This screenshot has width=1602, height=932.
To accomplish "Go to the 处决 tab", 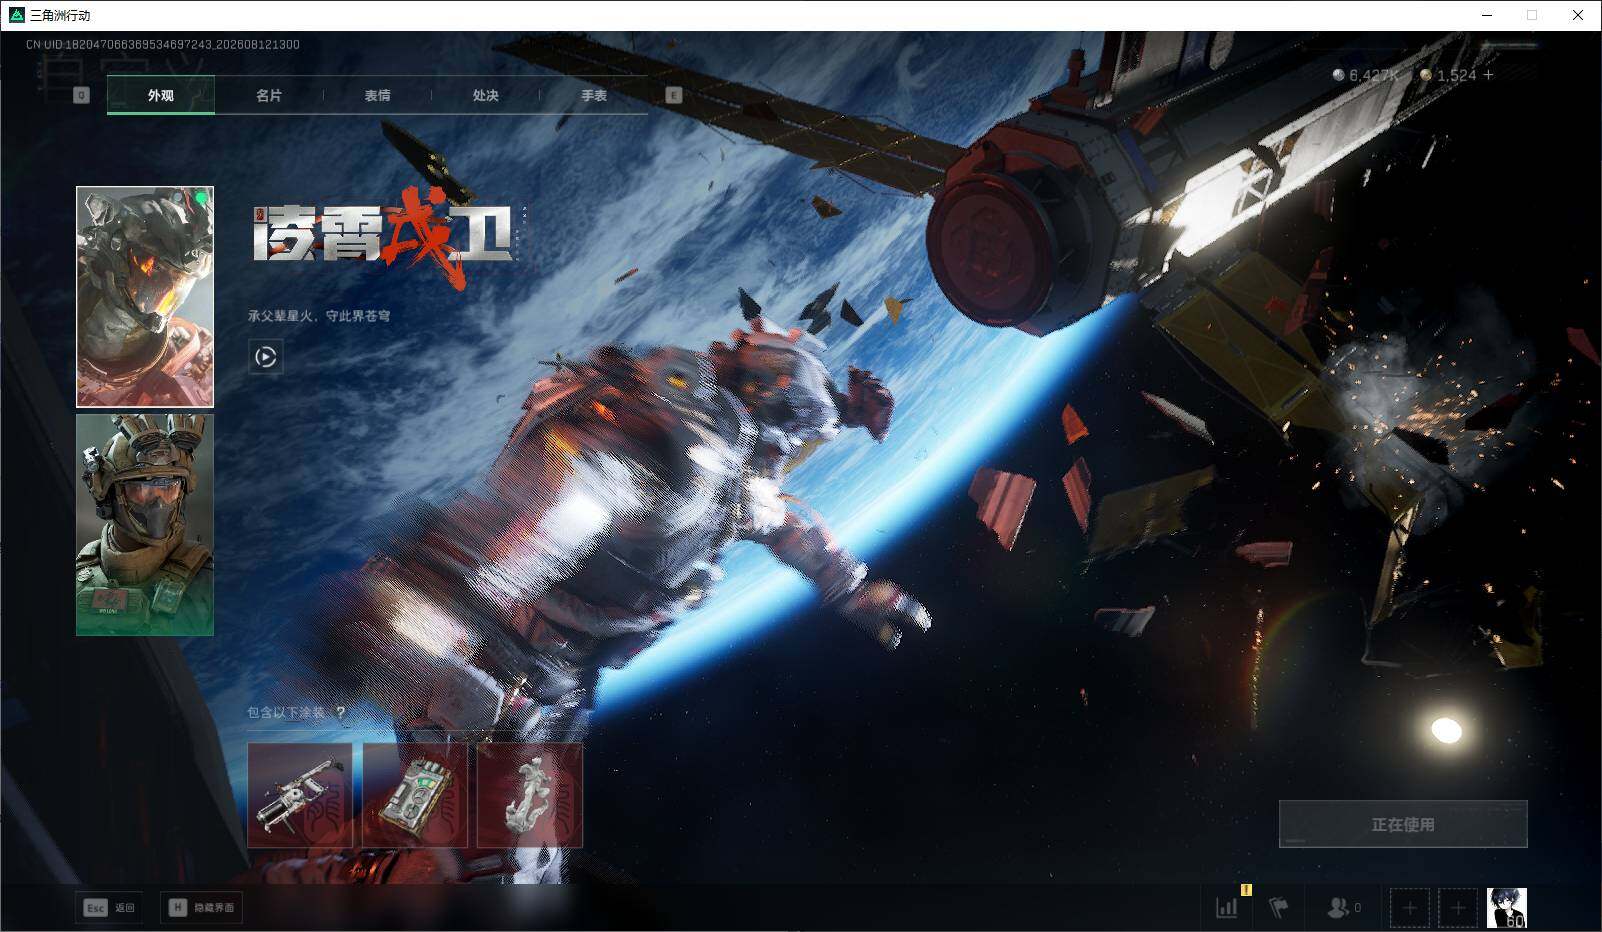I will click(x=485, y=95).
